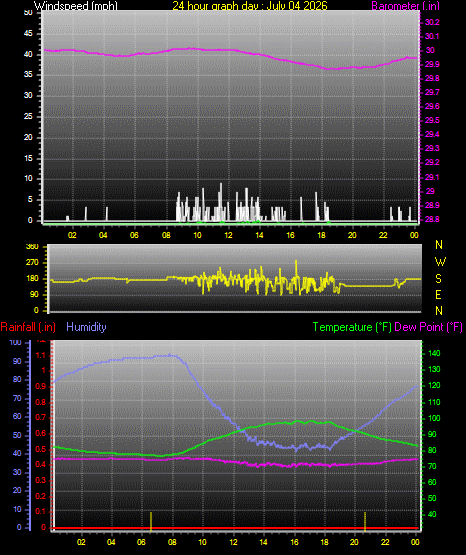Viewport: 466px width, 555px height.
Task: Click the 'Windspeed (mph)' axis title
Action: [x=76, y=6]
